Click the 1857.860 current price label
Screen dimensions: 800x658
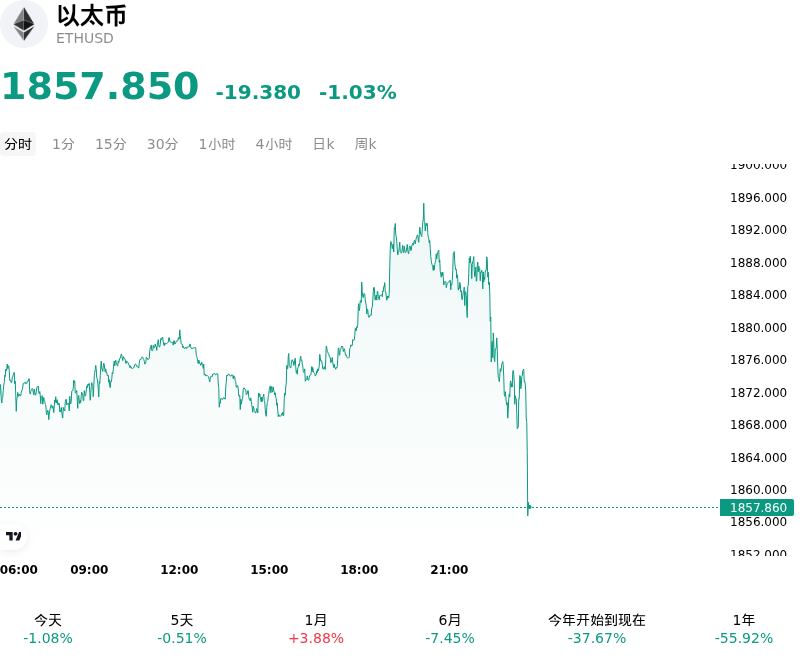[x=757, y=508]
